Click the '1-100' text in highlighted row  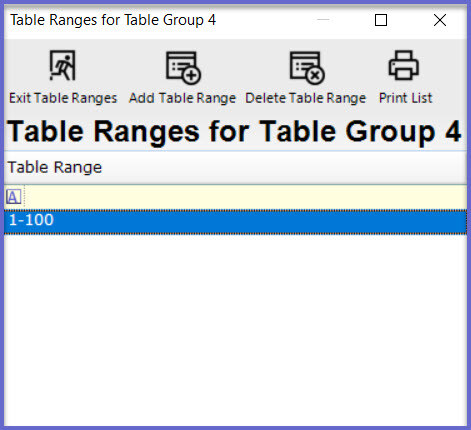click(31, 220)
